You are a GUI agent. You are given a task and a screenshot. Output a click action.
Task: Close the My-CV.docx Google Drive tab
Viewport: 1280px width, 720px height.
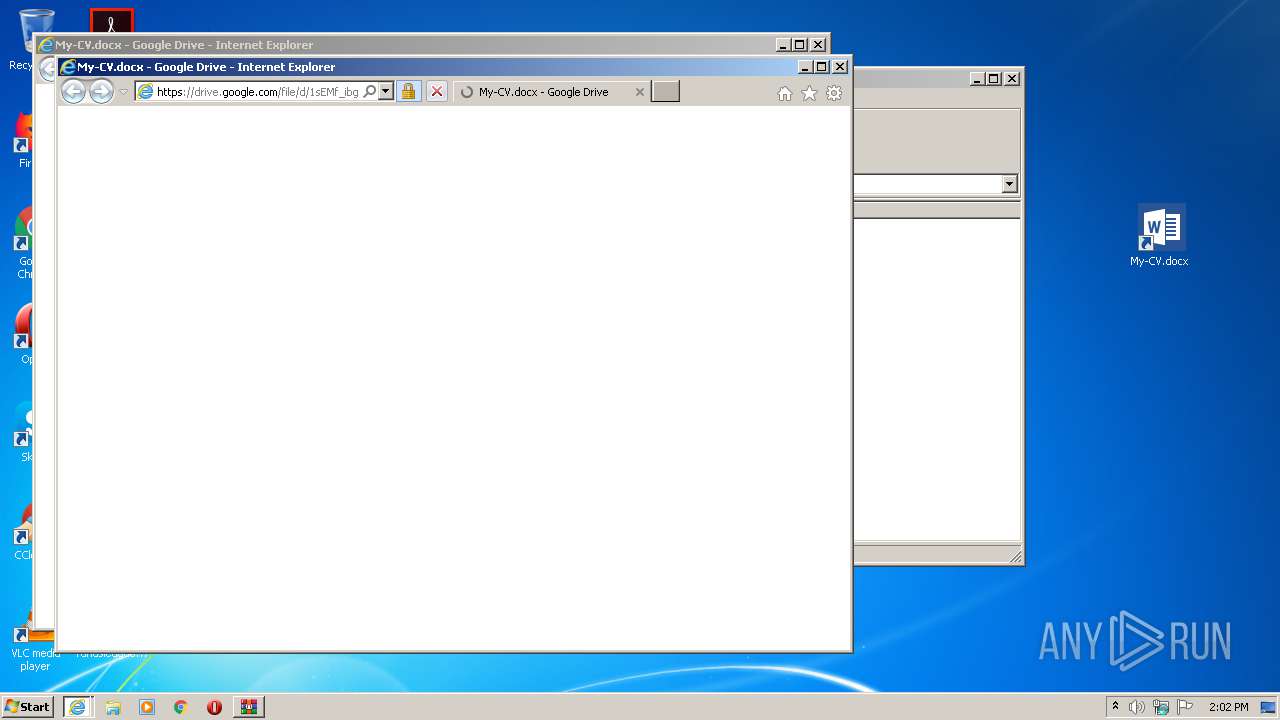click(x=640, y=92)
